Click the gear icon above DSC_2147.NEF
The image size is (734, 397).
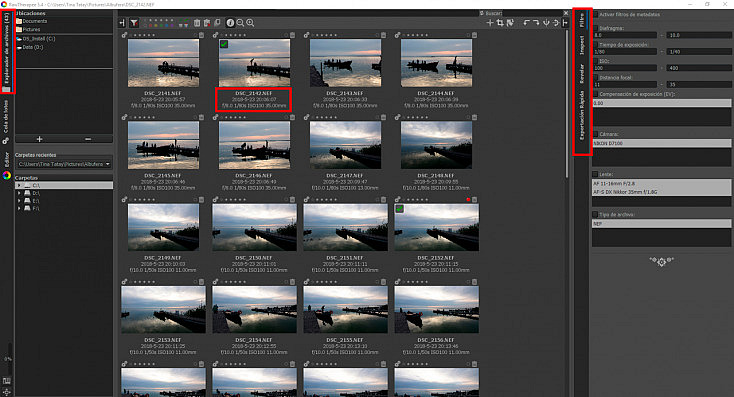pyautogui.click(x=307, y=118)
